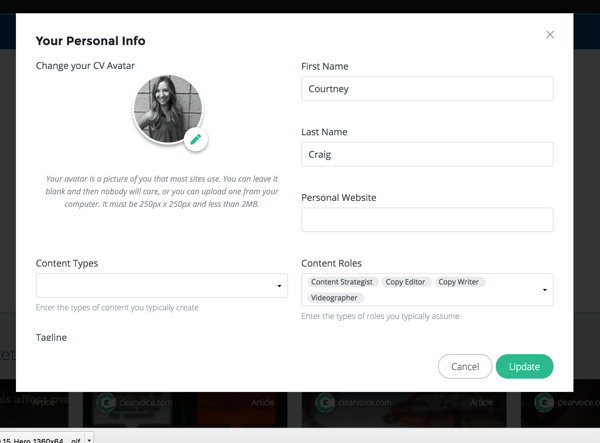600x443 pixels.
Task: Focus the First Name field
Action: pos(427,88)
